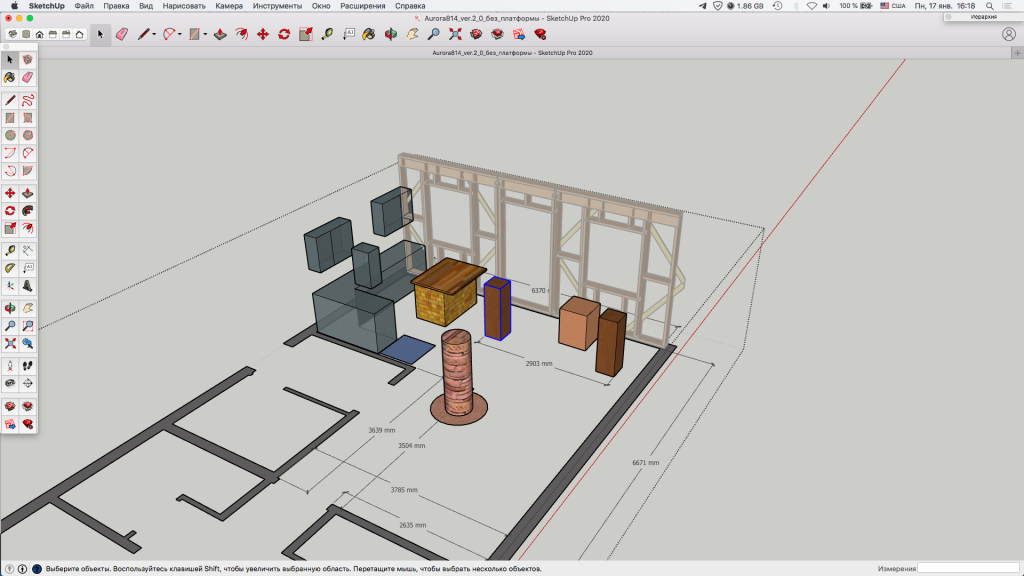Open the Камера menu

(229, 6)
